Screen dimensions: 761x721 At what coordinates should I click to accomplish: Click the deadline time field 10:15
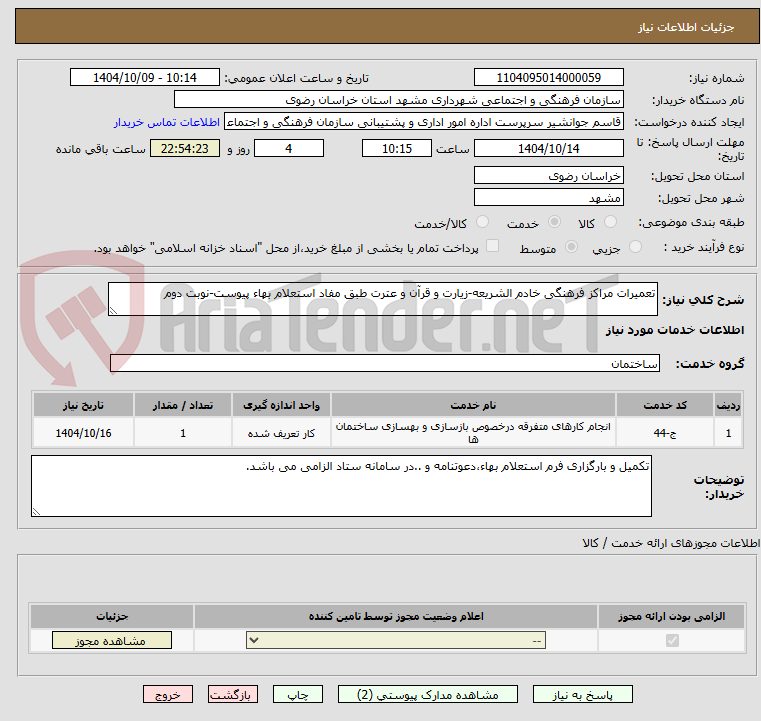[x=397, y=148]
